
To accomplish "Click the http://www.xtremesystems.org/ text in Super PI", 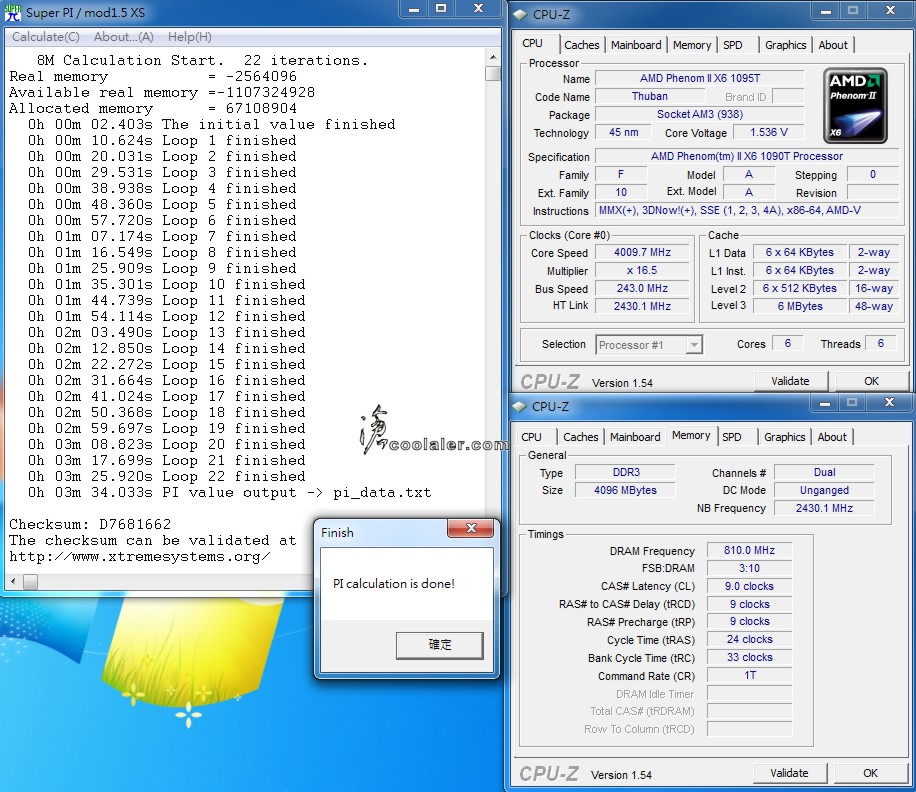I will [140, 557].
